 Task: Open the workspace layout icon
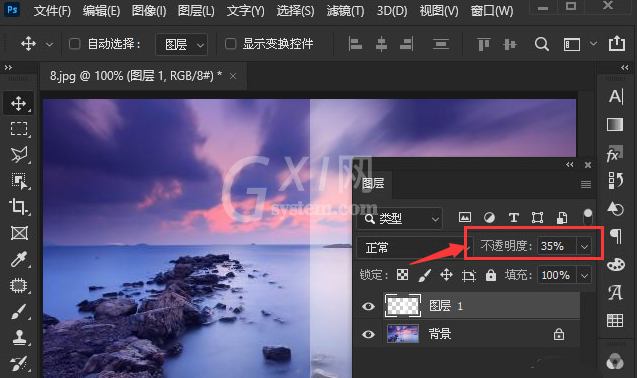tap(572, 44)
